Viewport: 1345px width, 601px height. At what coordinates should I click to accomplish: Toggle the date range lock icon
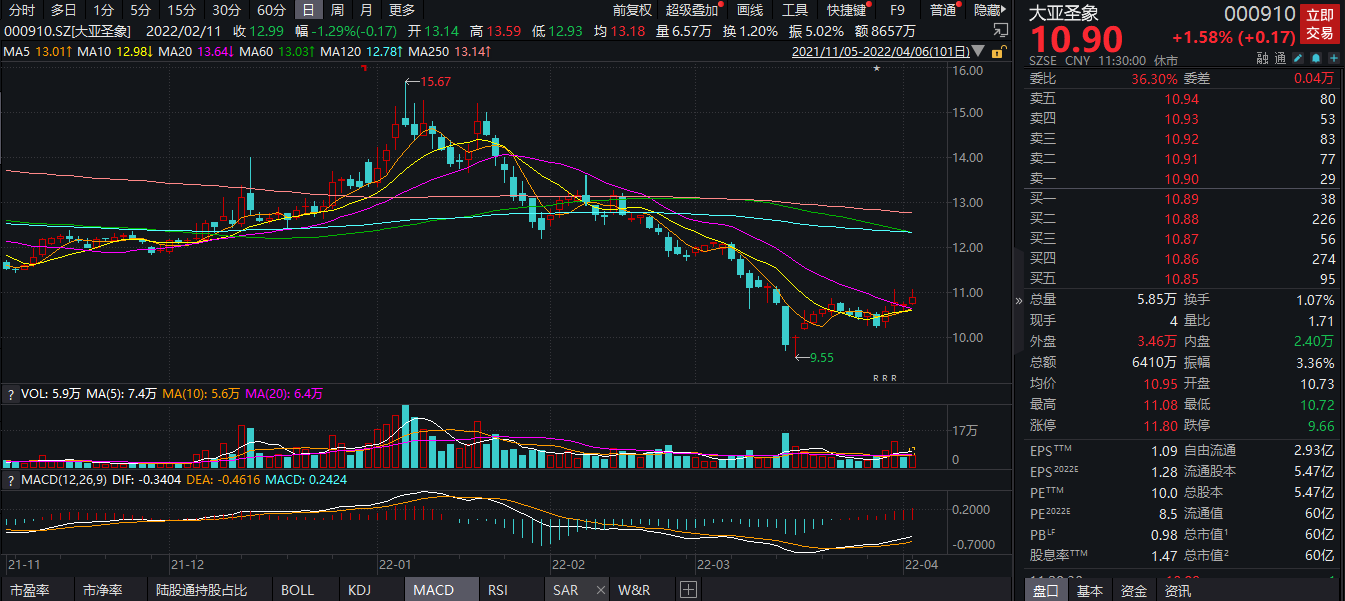pos(997,51)
